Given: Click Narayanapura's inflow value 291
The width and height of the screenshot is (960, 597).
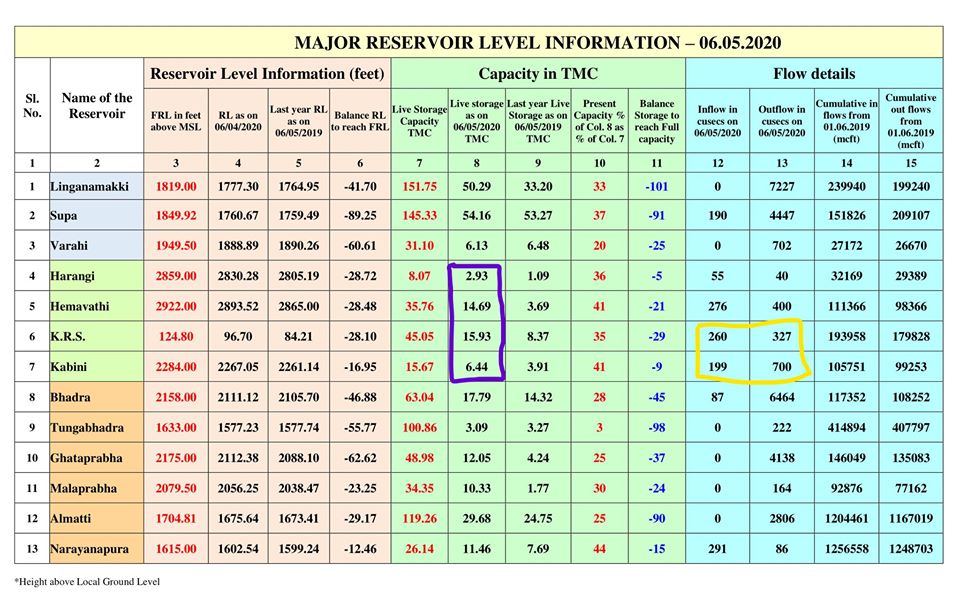Looking at the screenshot, I should tap(717, 549).
